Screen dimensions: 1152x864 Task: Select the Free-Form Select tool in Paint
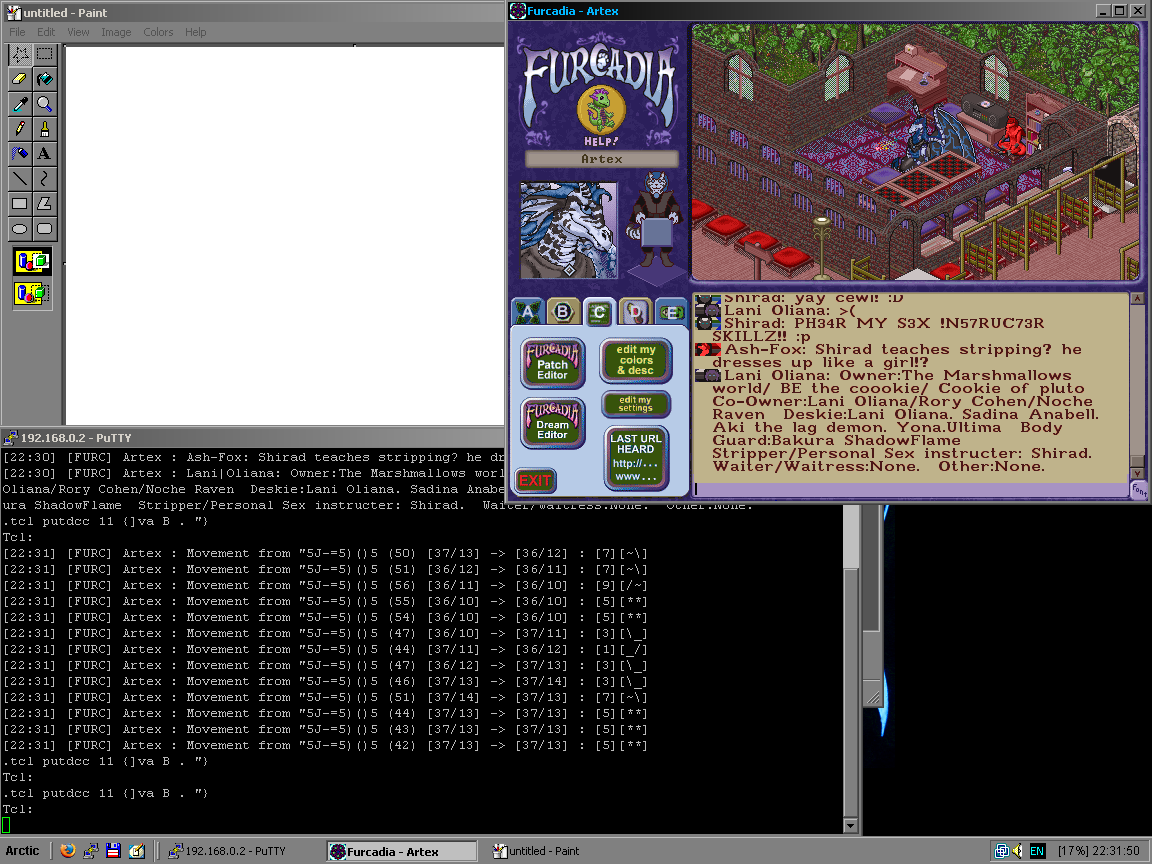click(20, 54)
